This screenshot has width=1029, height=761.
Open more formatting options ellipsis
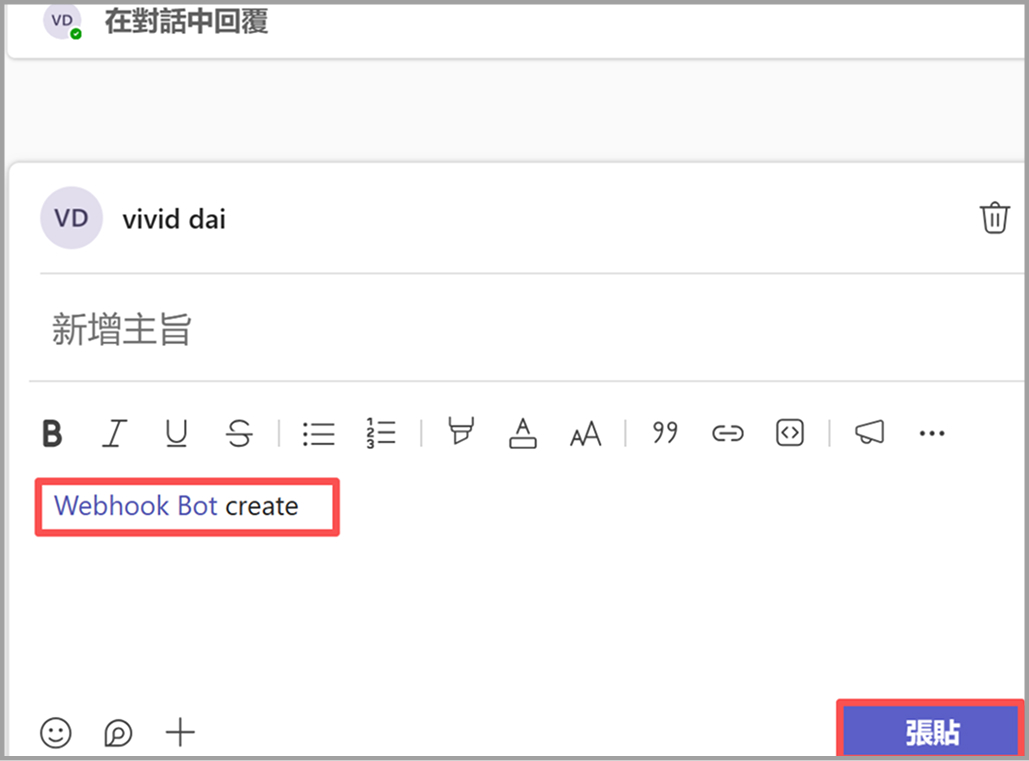click(931, 433)
